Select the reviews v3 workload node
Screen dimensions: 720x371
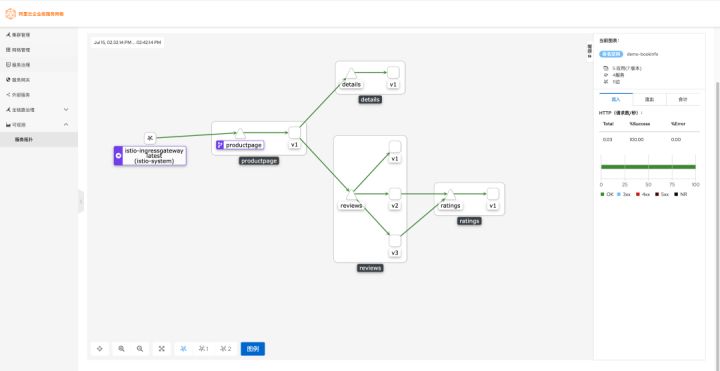coord(395,241)
